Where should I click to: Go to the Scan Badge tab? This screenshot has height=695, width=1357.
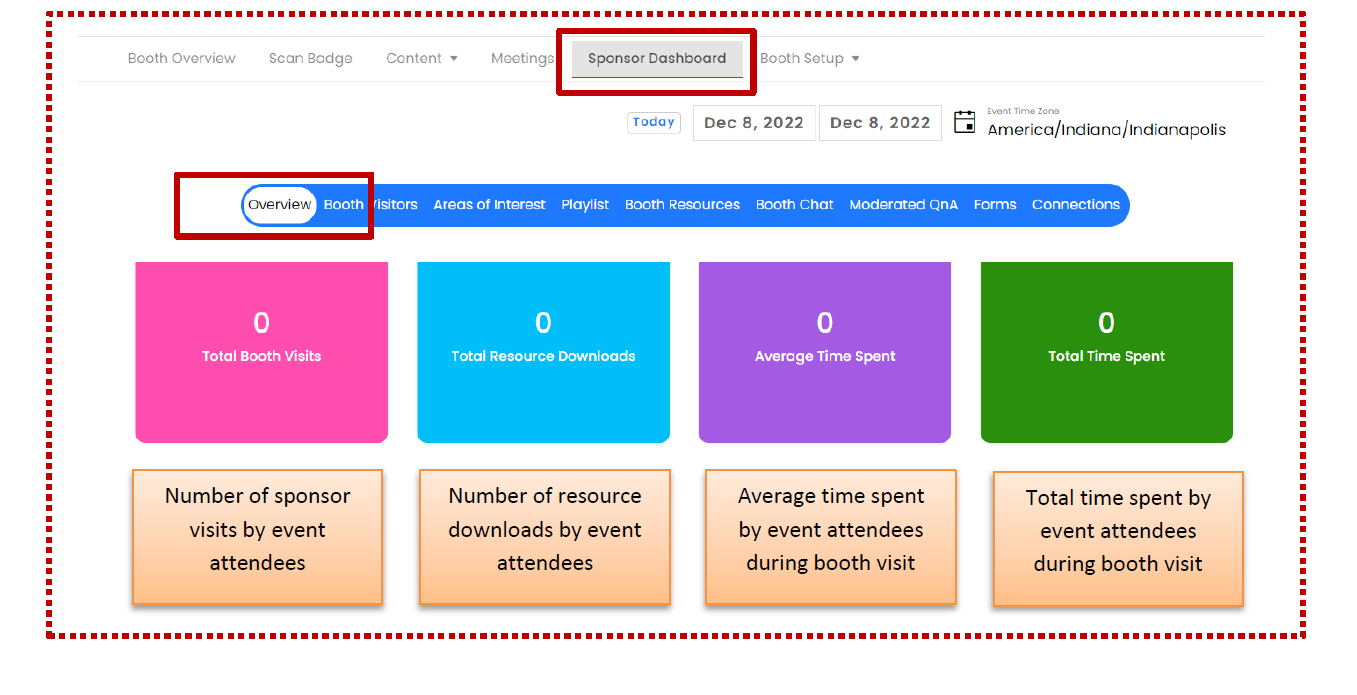click(x=310, y=59)
